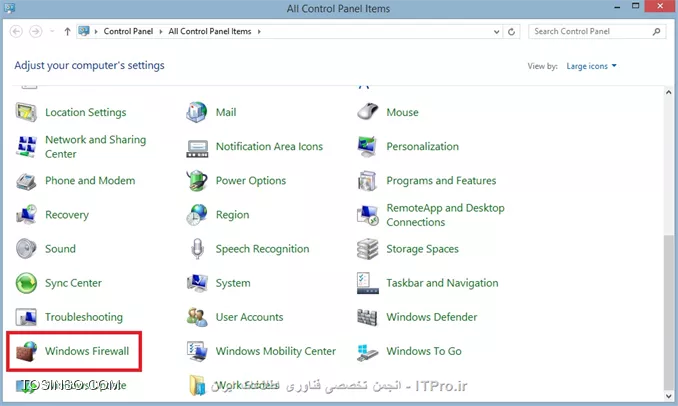
Task: Go back with the Back arrow
Action: click(16, 32)
